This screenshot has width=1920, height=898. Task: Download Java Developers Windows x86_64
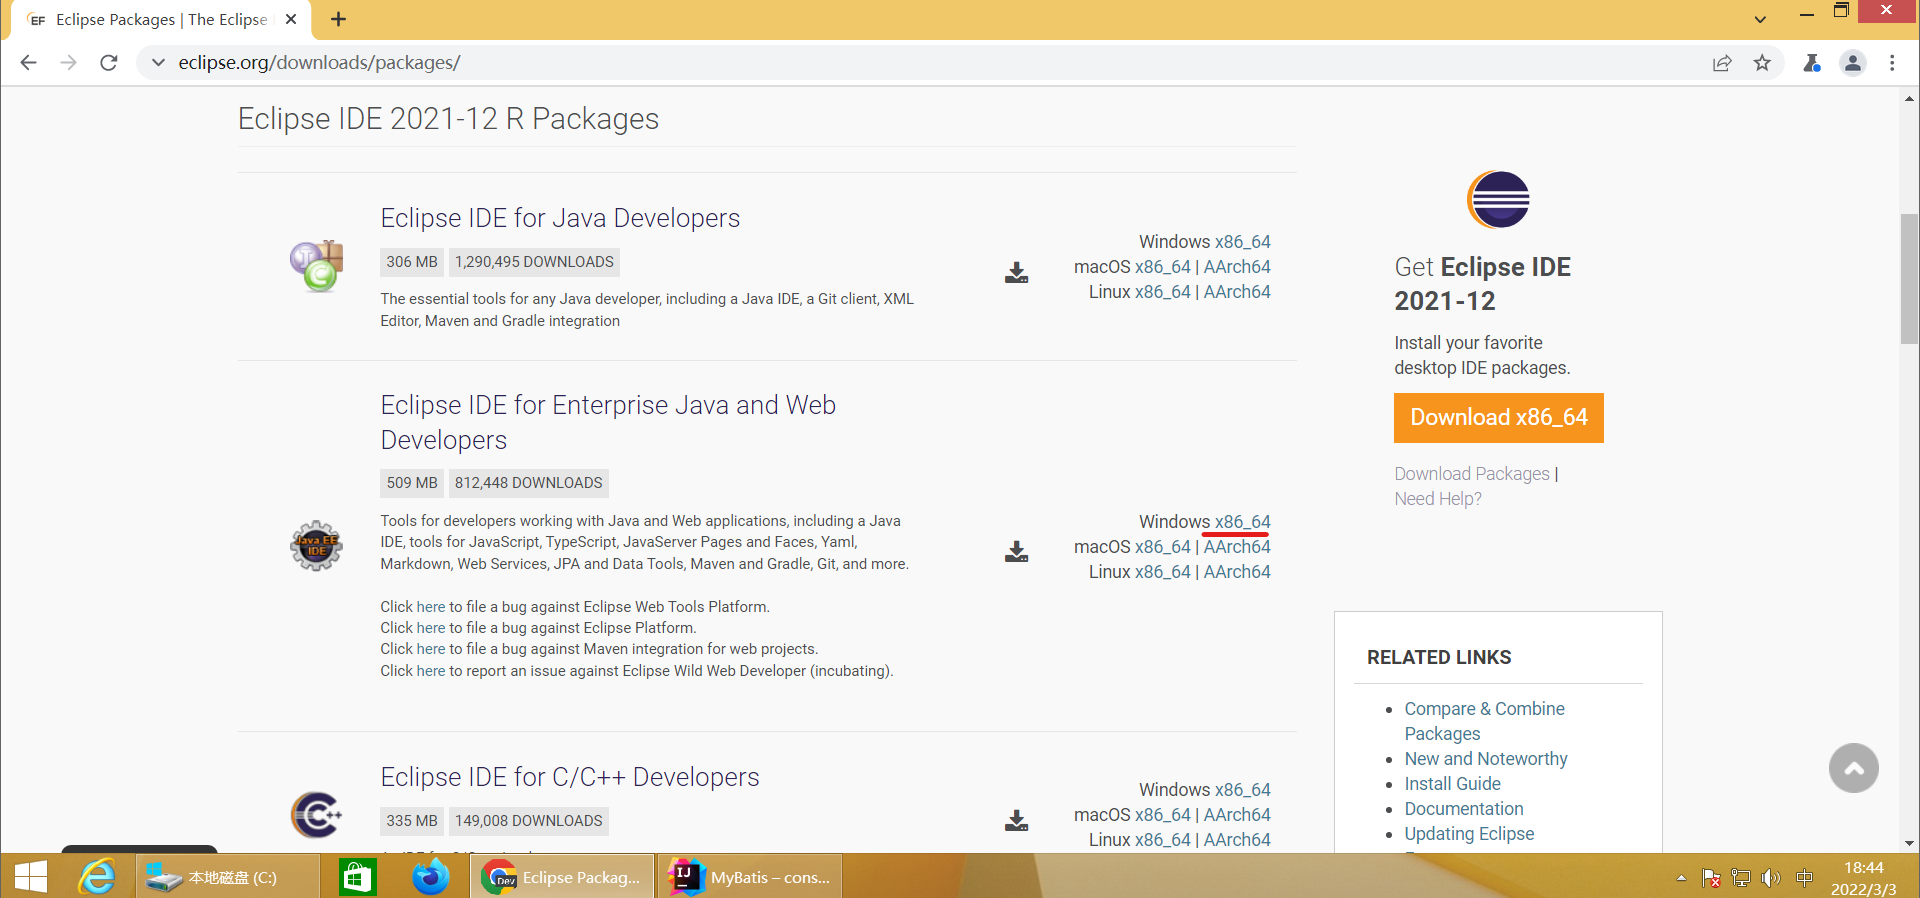1242,242
